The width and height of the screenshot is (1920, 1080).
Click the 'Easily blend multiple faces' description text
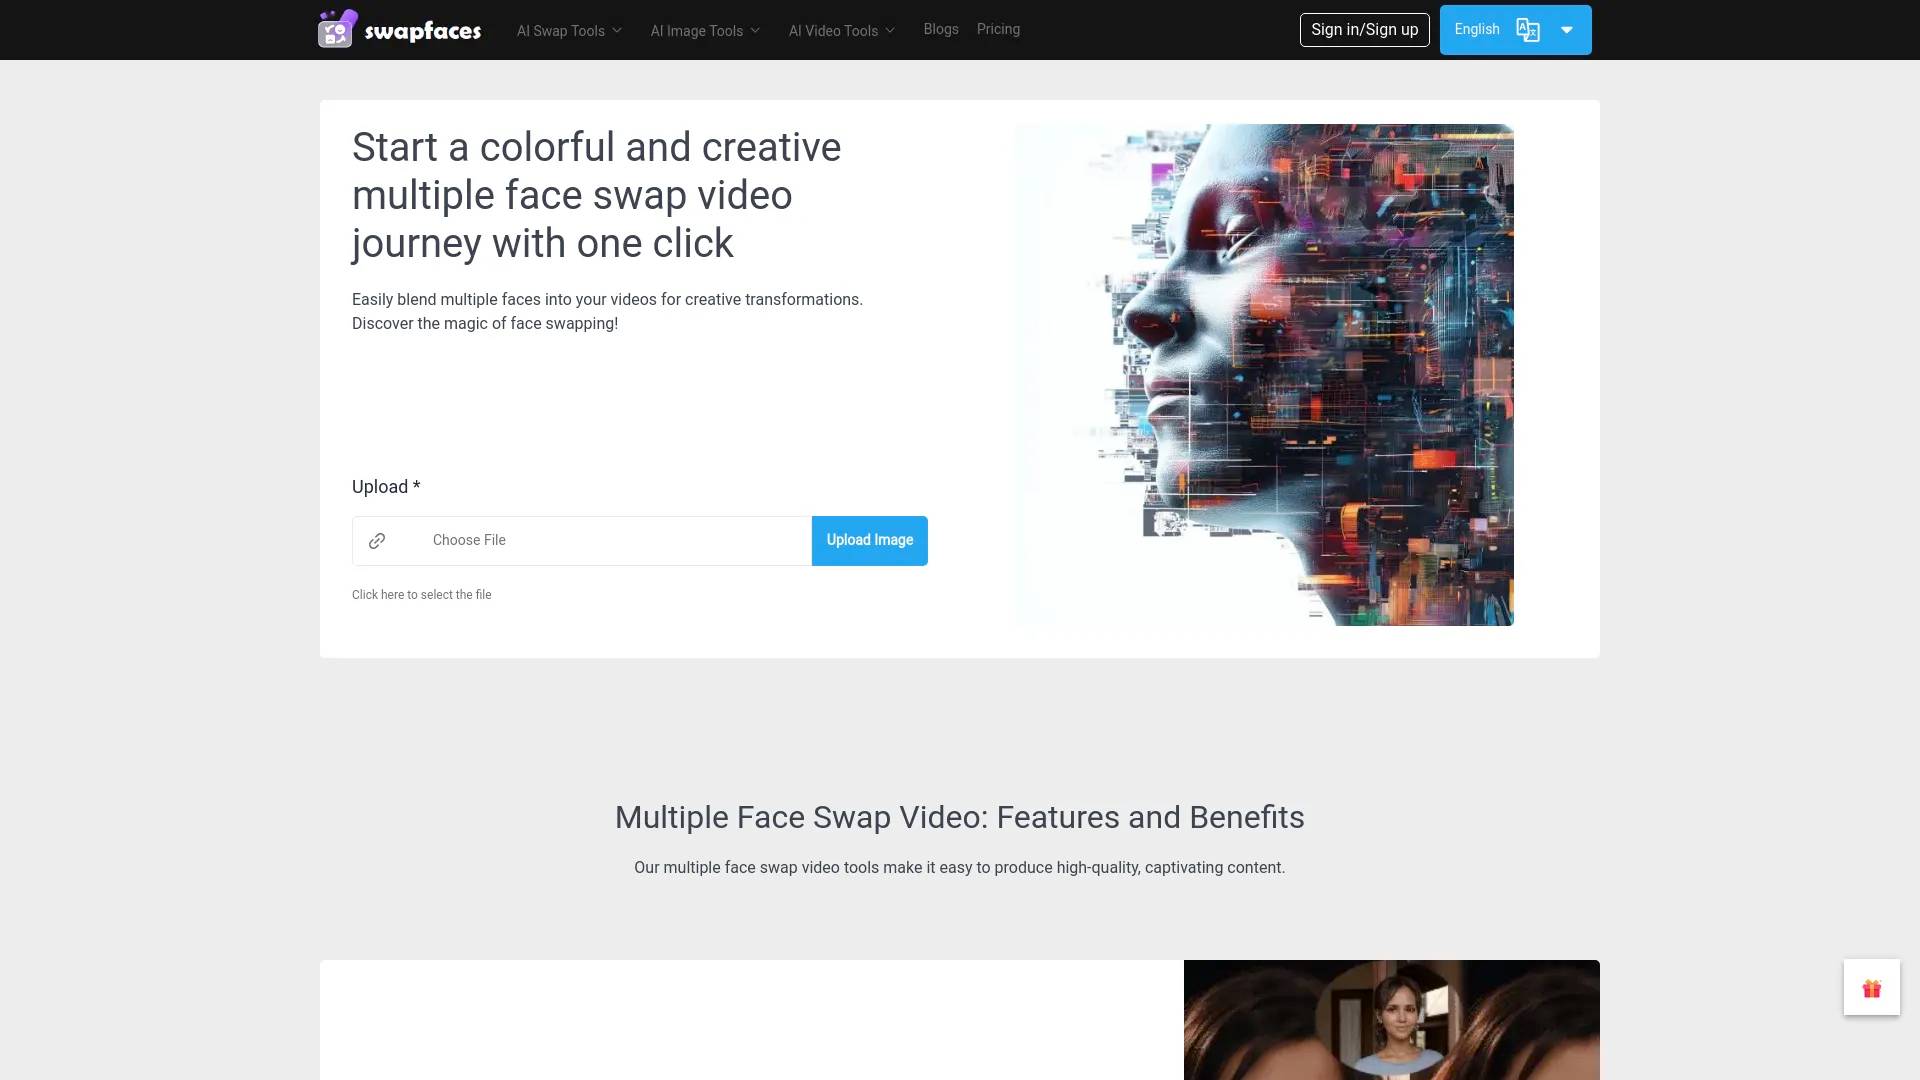[607, 312]
